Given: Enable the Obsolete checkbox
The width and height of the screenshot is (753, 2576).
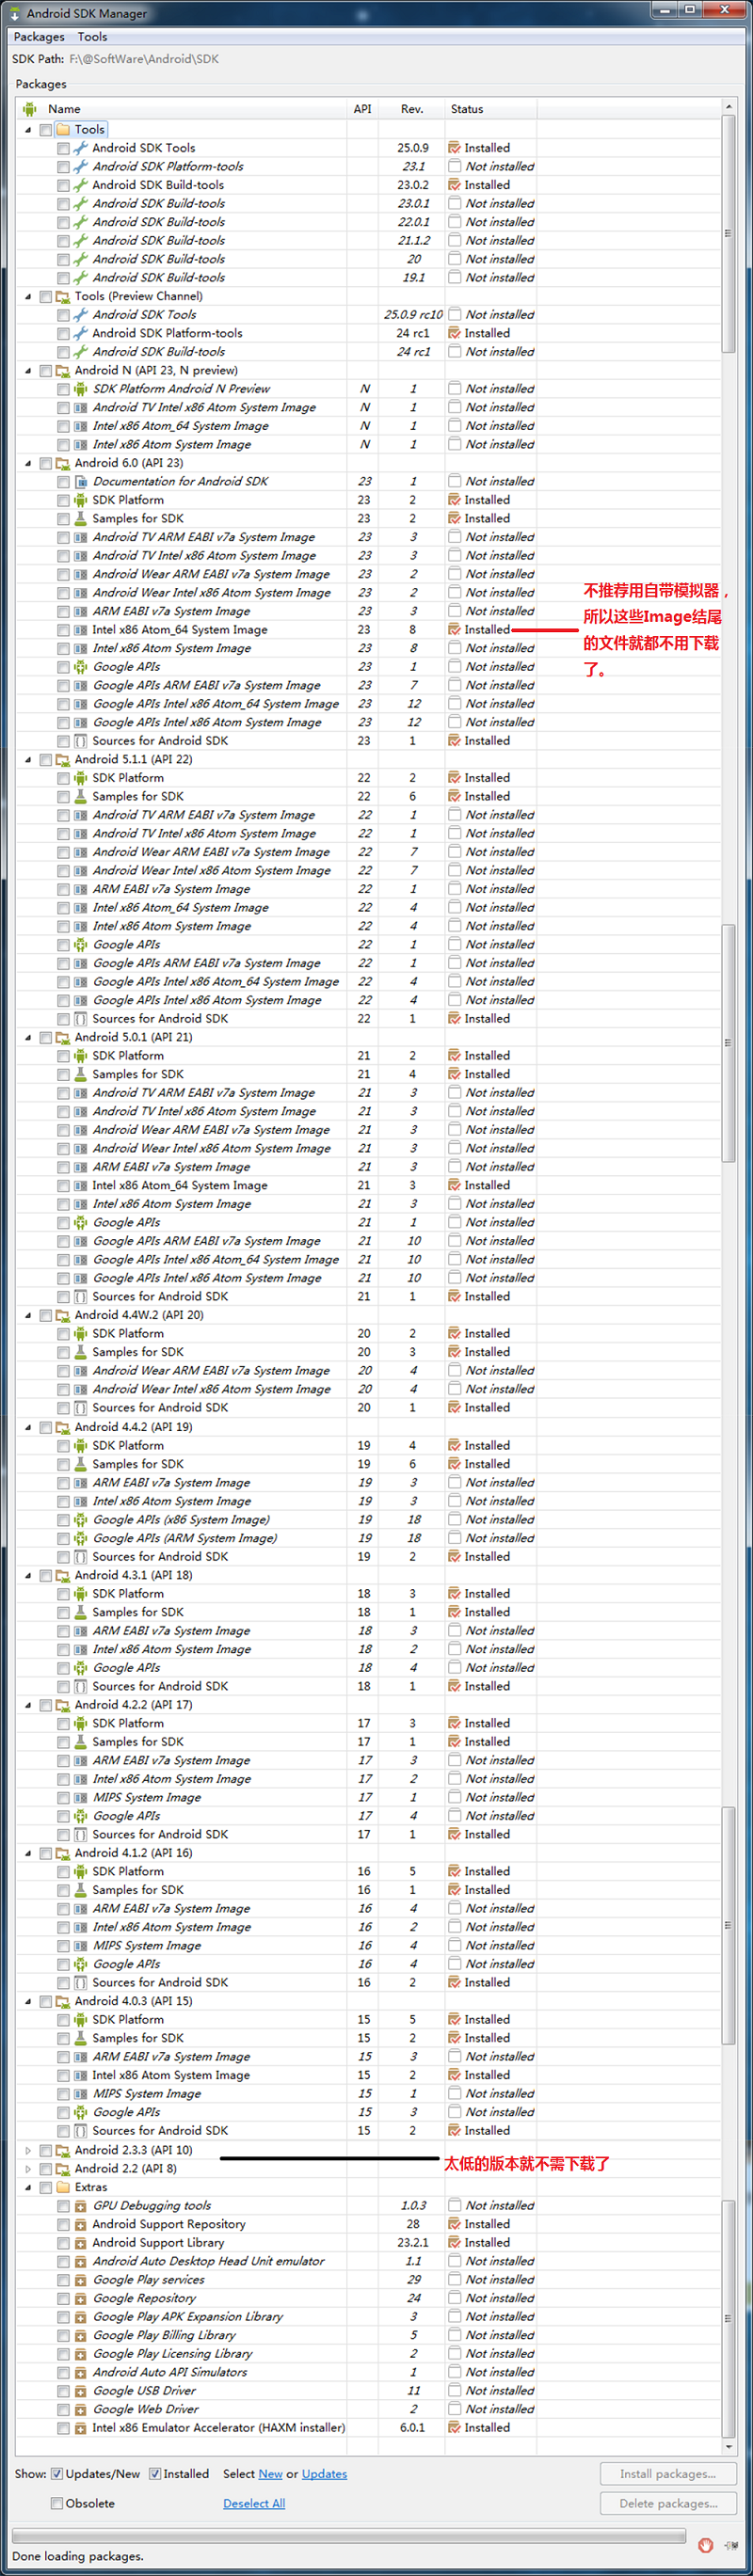Looking at the screenshot, I should [57, 2503].
